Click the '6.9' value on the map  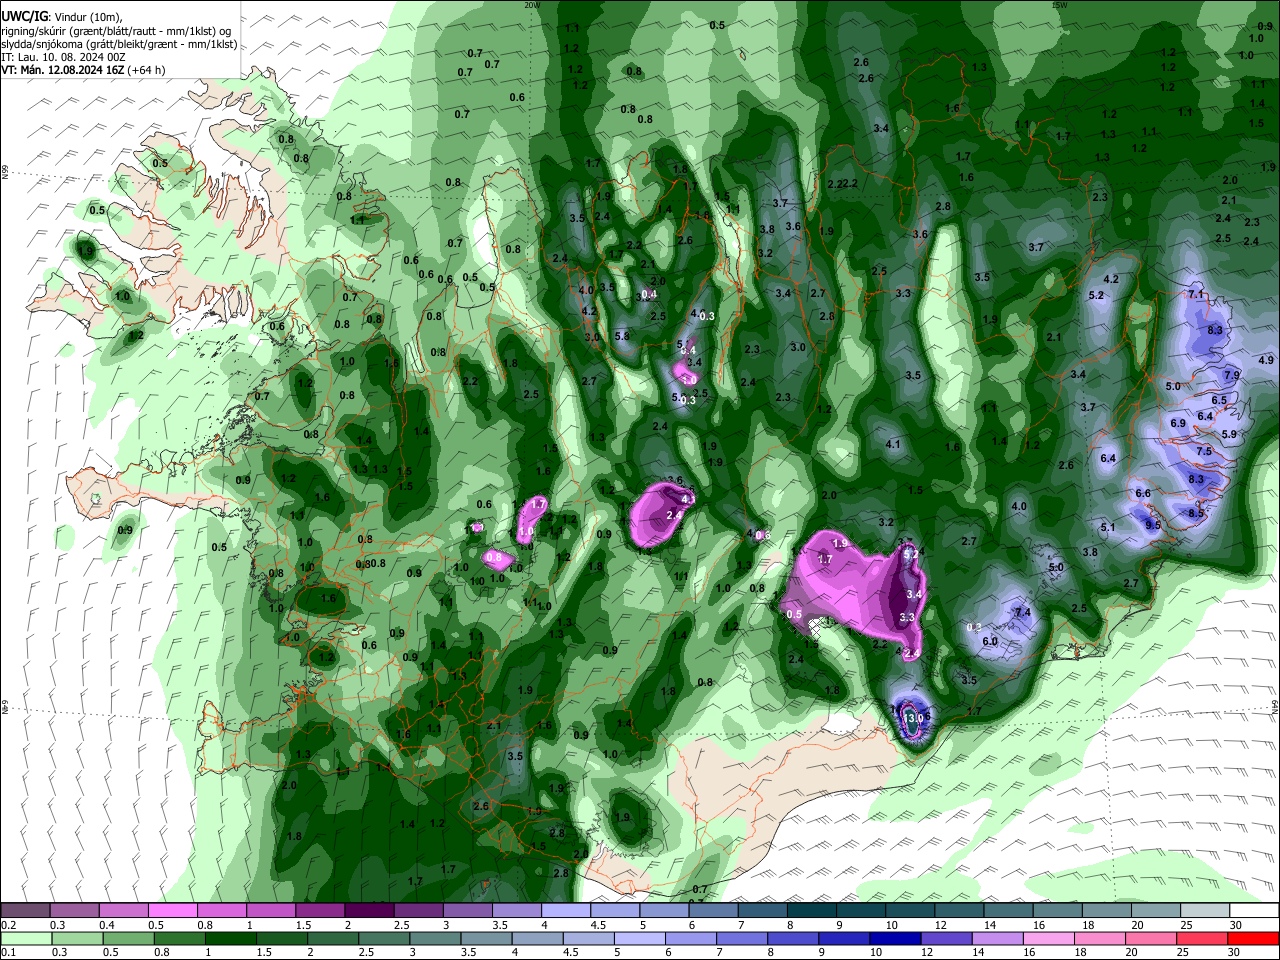(x=1178, y=423)
